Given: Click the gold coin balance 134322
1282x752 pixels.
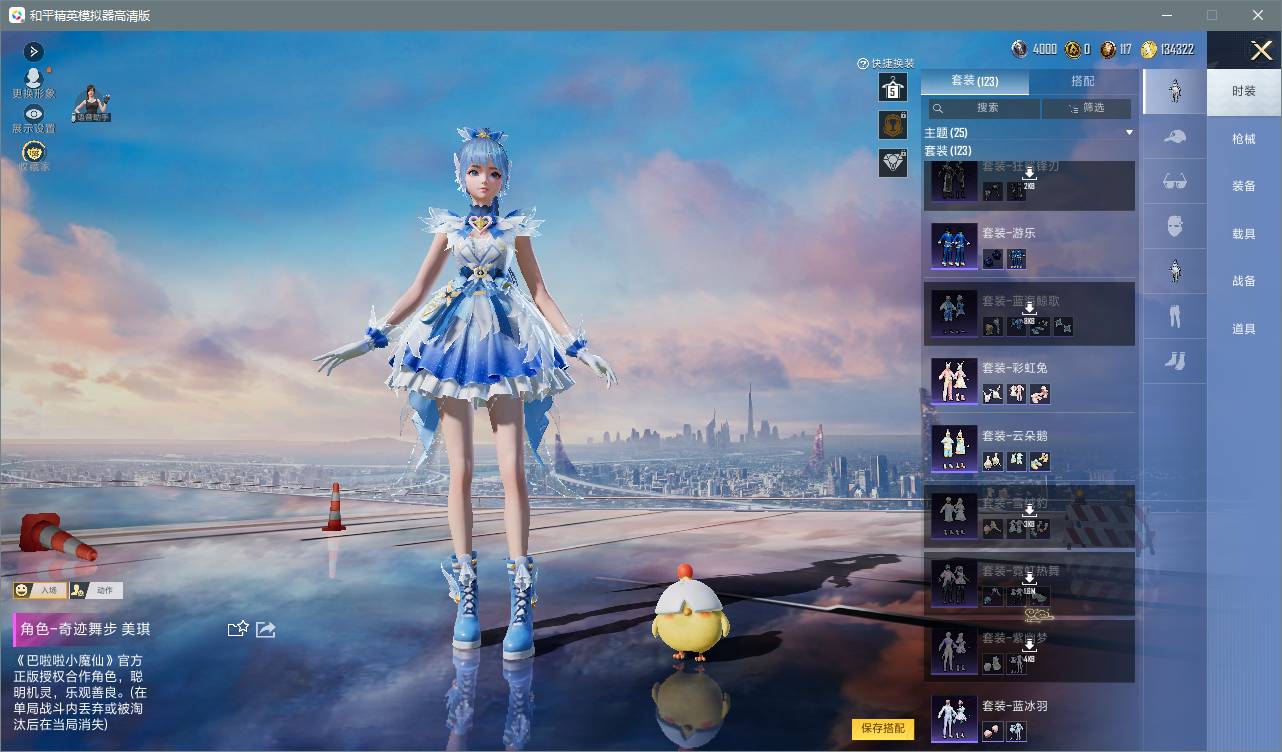Looking at the screenshot, I should pyautogui.click(x=1167, y=49).
